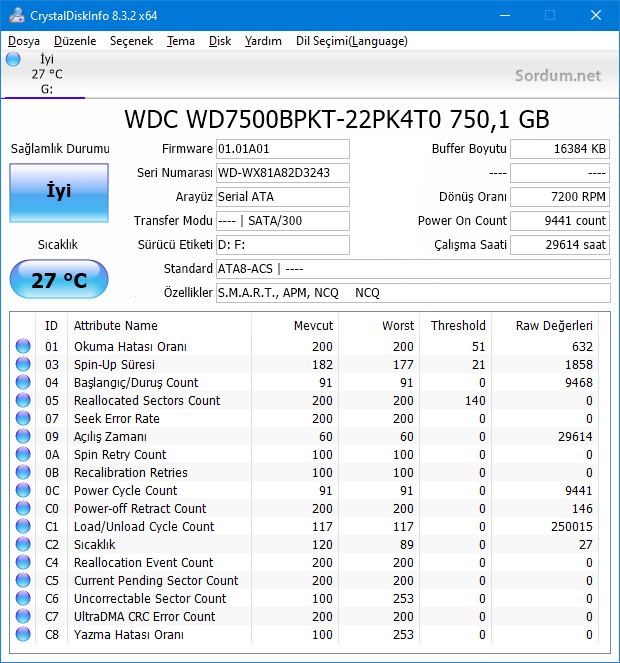Click status orb for Uncorrectable Sector Count row
This screenshot has height=663, width=620.
(23, 598)
